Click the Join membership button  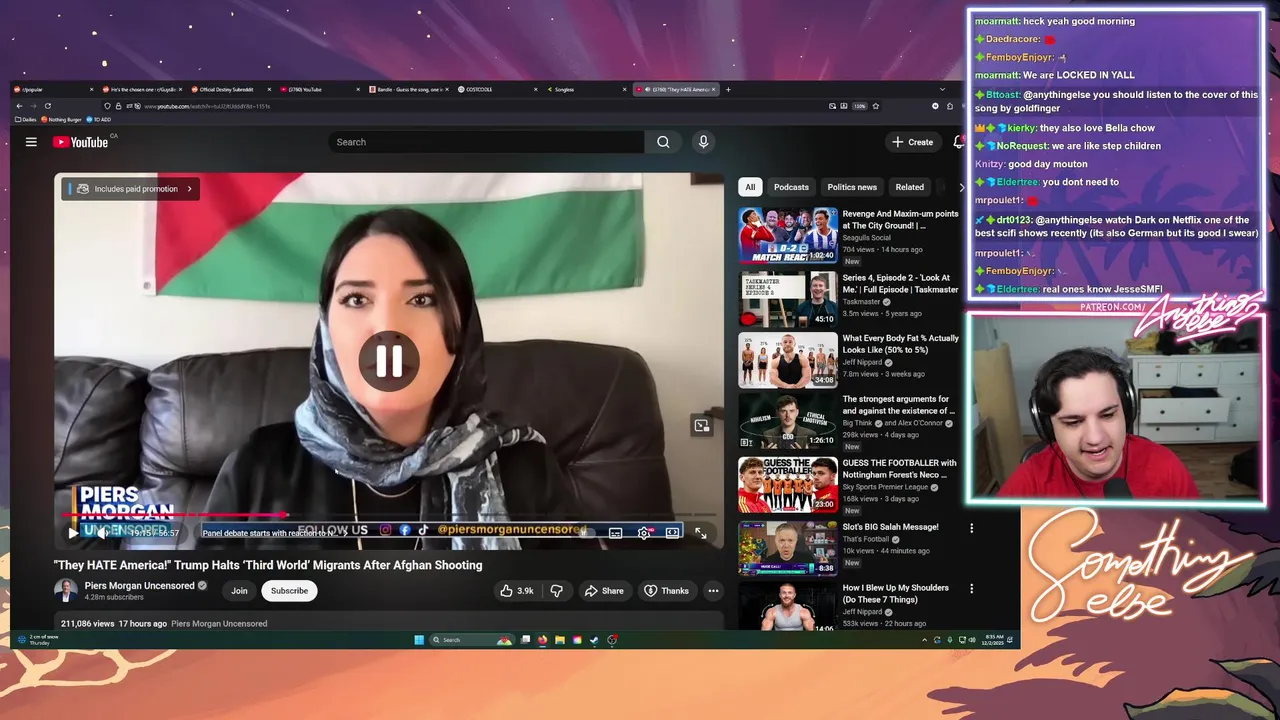pos(239,591)
